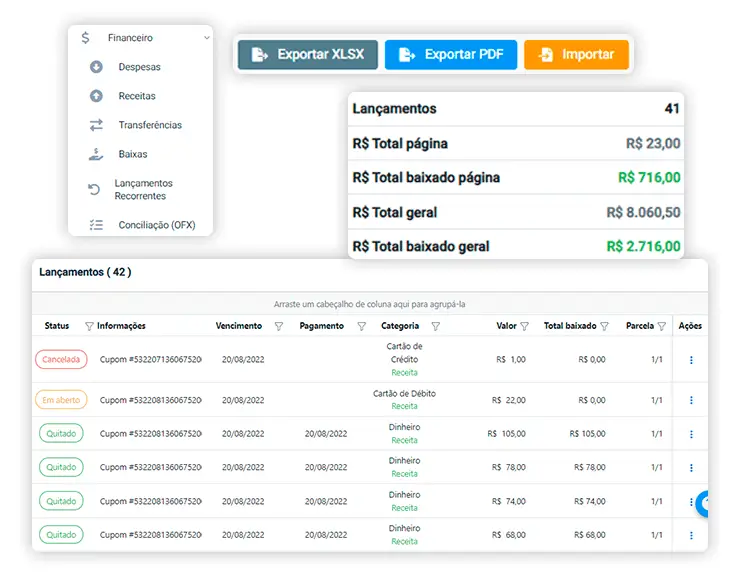This screenshot has width=741, height=583.
Task: Click the Despesas down-arrow icon
Action: [x=96, y=67]
